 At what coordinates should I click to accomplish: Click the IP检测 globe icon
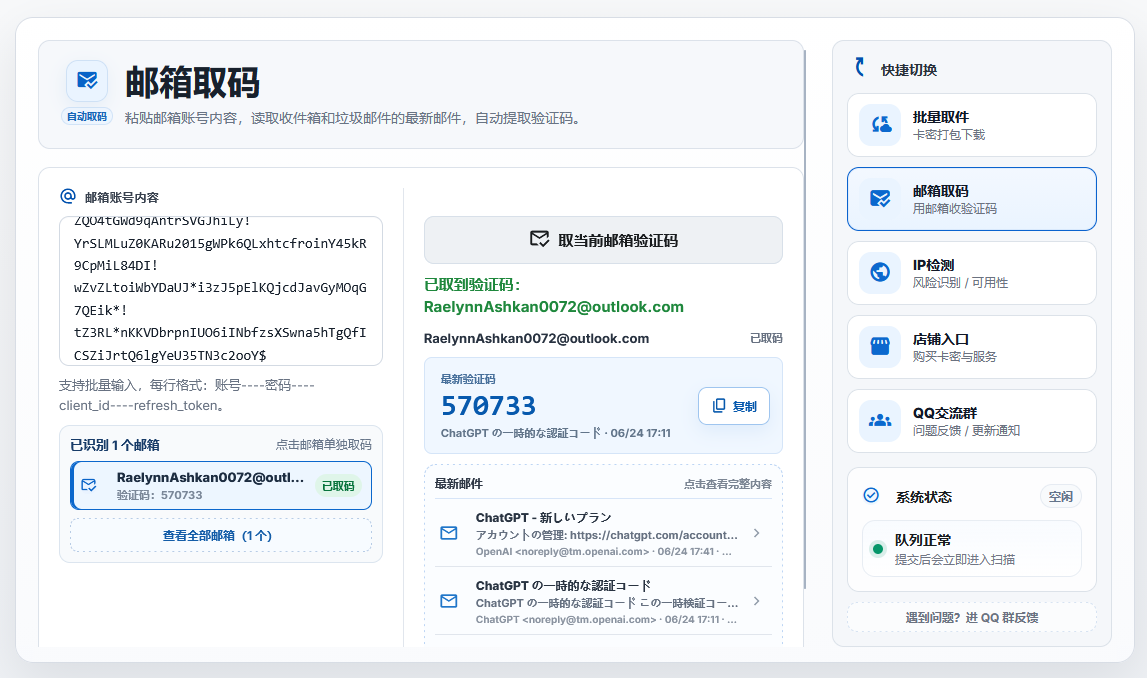tap(880, 273)
